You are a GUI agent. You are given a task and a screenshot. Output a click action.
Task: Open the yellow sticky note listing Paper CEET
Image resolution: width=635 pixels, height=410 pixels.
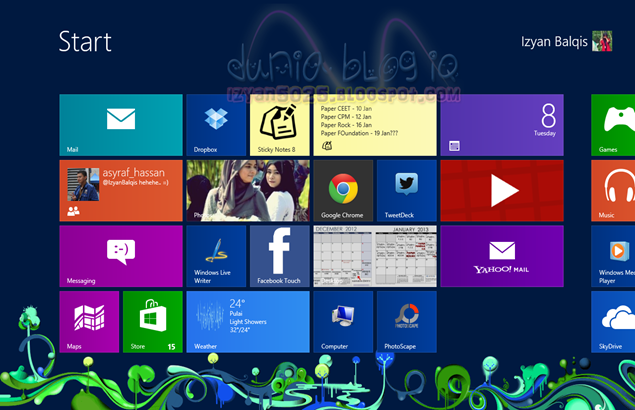[x=375, y=125]
